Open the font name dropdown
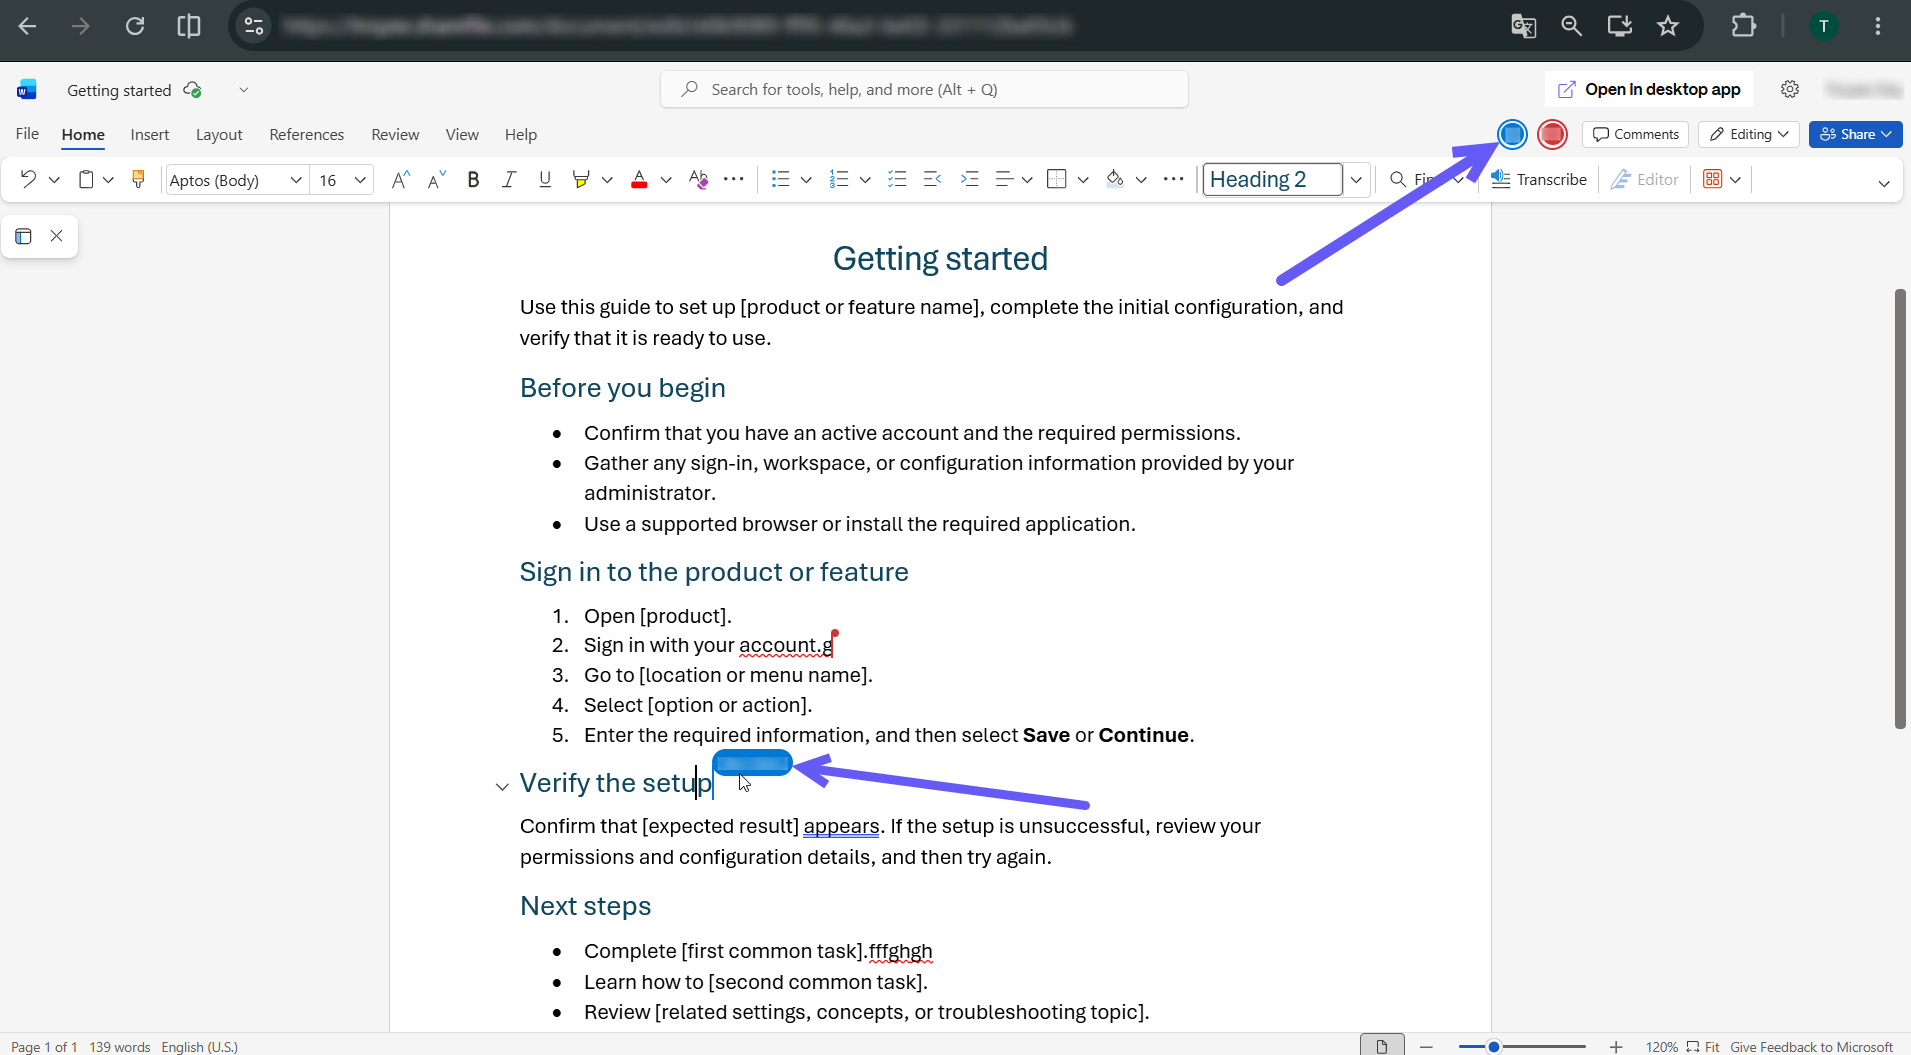Screen dimensions: 1911x1055 click(296, 180)
